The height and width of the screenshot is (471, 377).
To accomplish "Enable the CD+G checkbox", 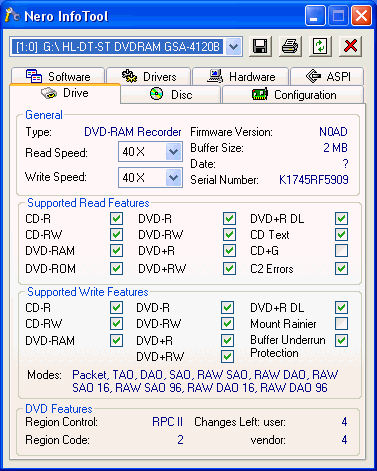I will pos(342,251).
